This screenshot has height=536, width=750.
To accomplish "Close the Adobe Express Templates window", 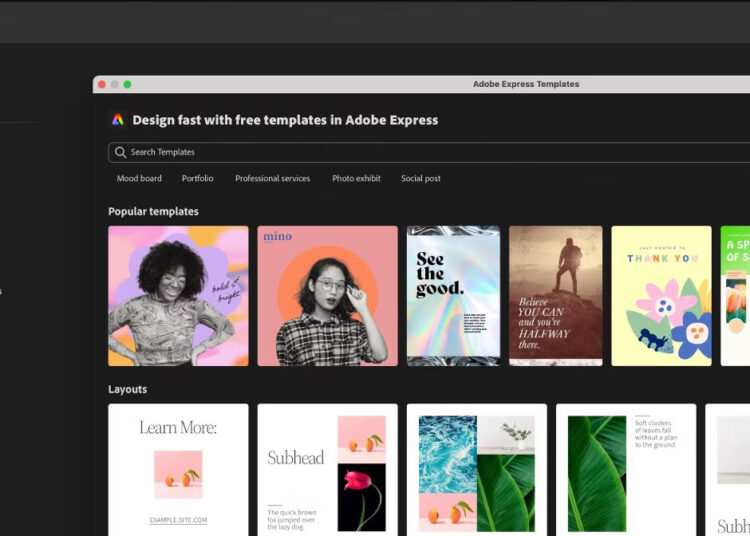I will (x=102, y=85).
